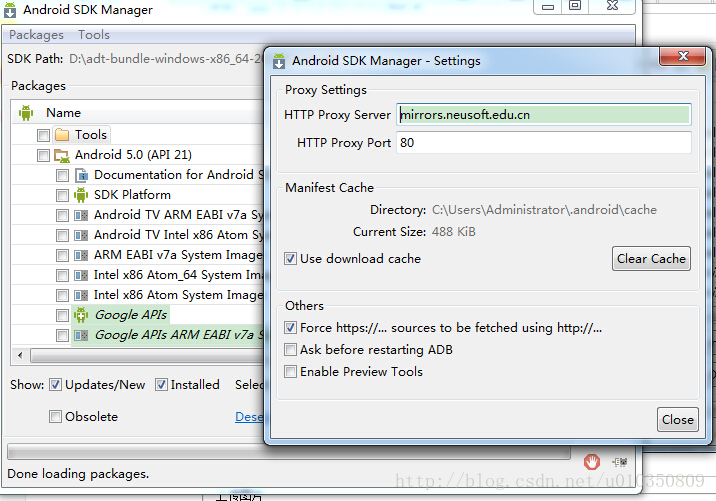Minimize the Android SDK Manager window
This screenshot has height=501, width=716.
tap(548, 6)
